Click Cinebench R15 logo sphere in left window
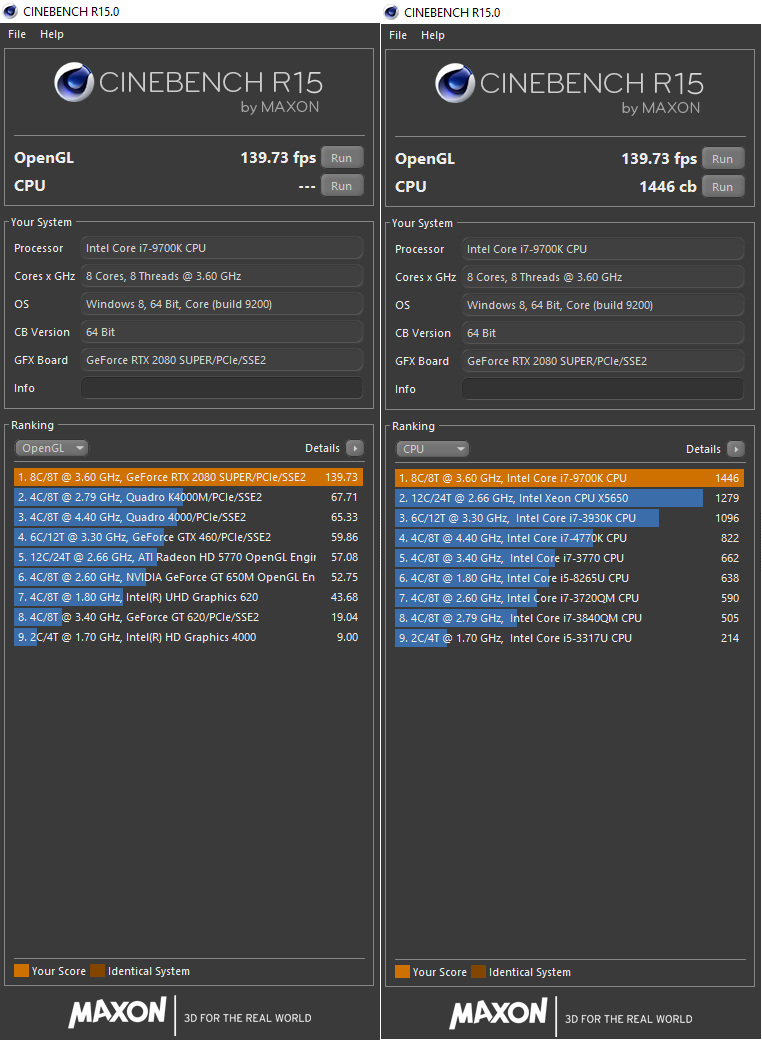The height and width of the screenshot is (1040, 762). pyautogui.click(x=74, y=82)
